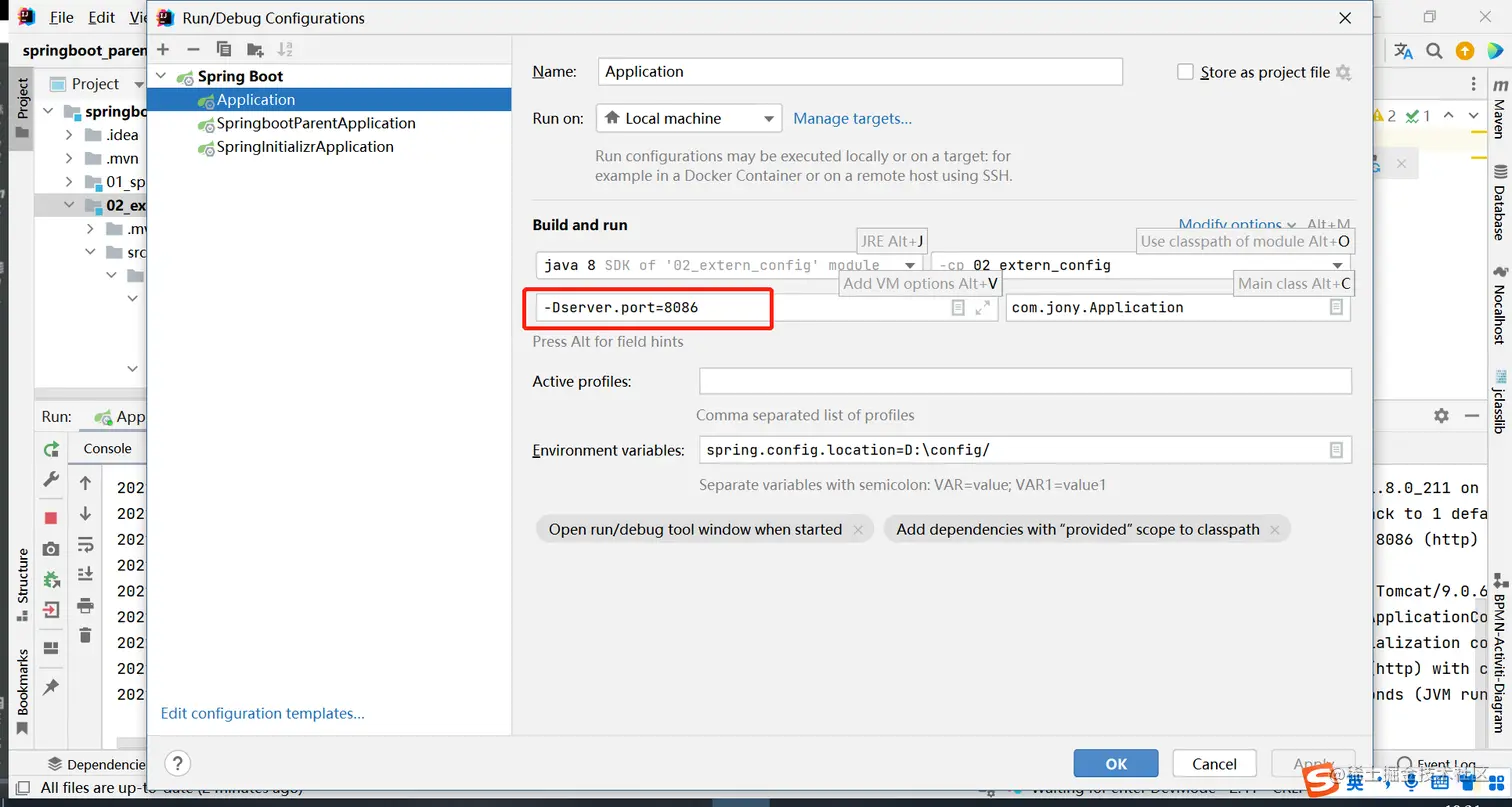Print the console output
Image resolution: width=1512 pixels, height=807 pixels.
tap(86, 605)
